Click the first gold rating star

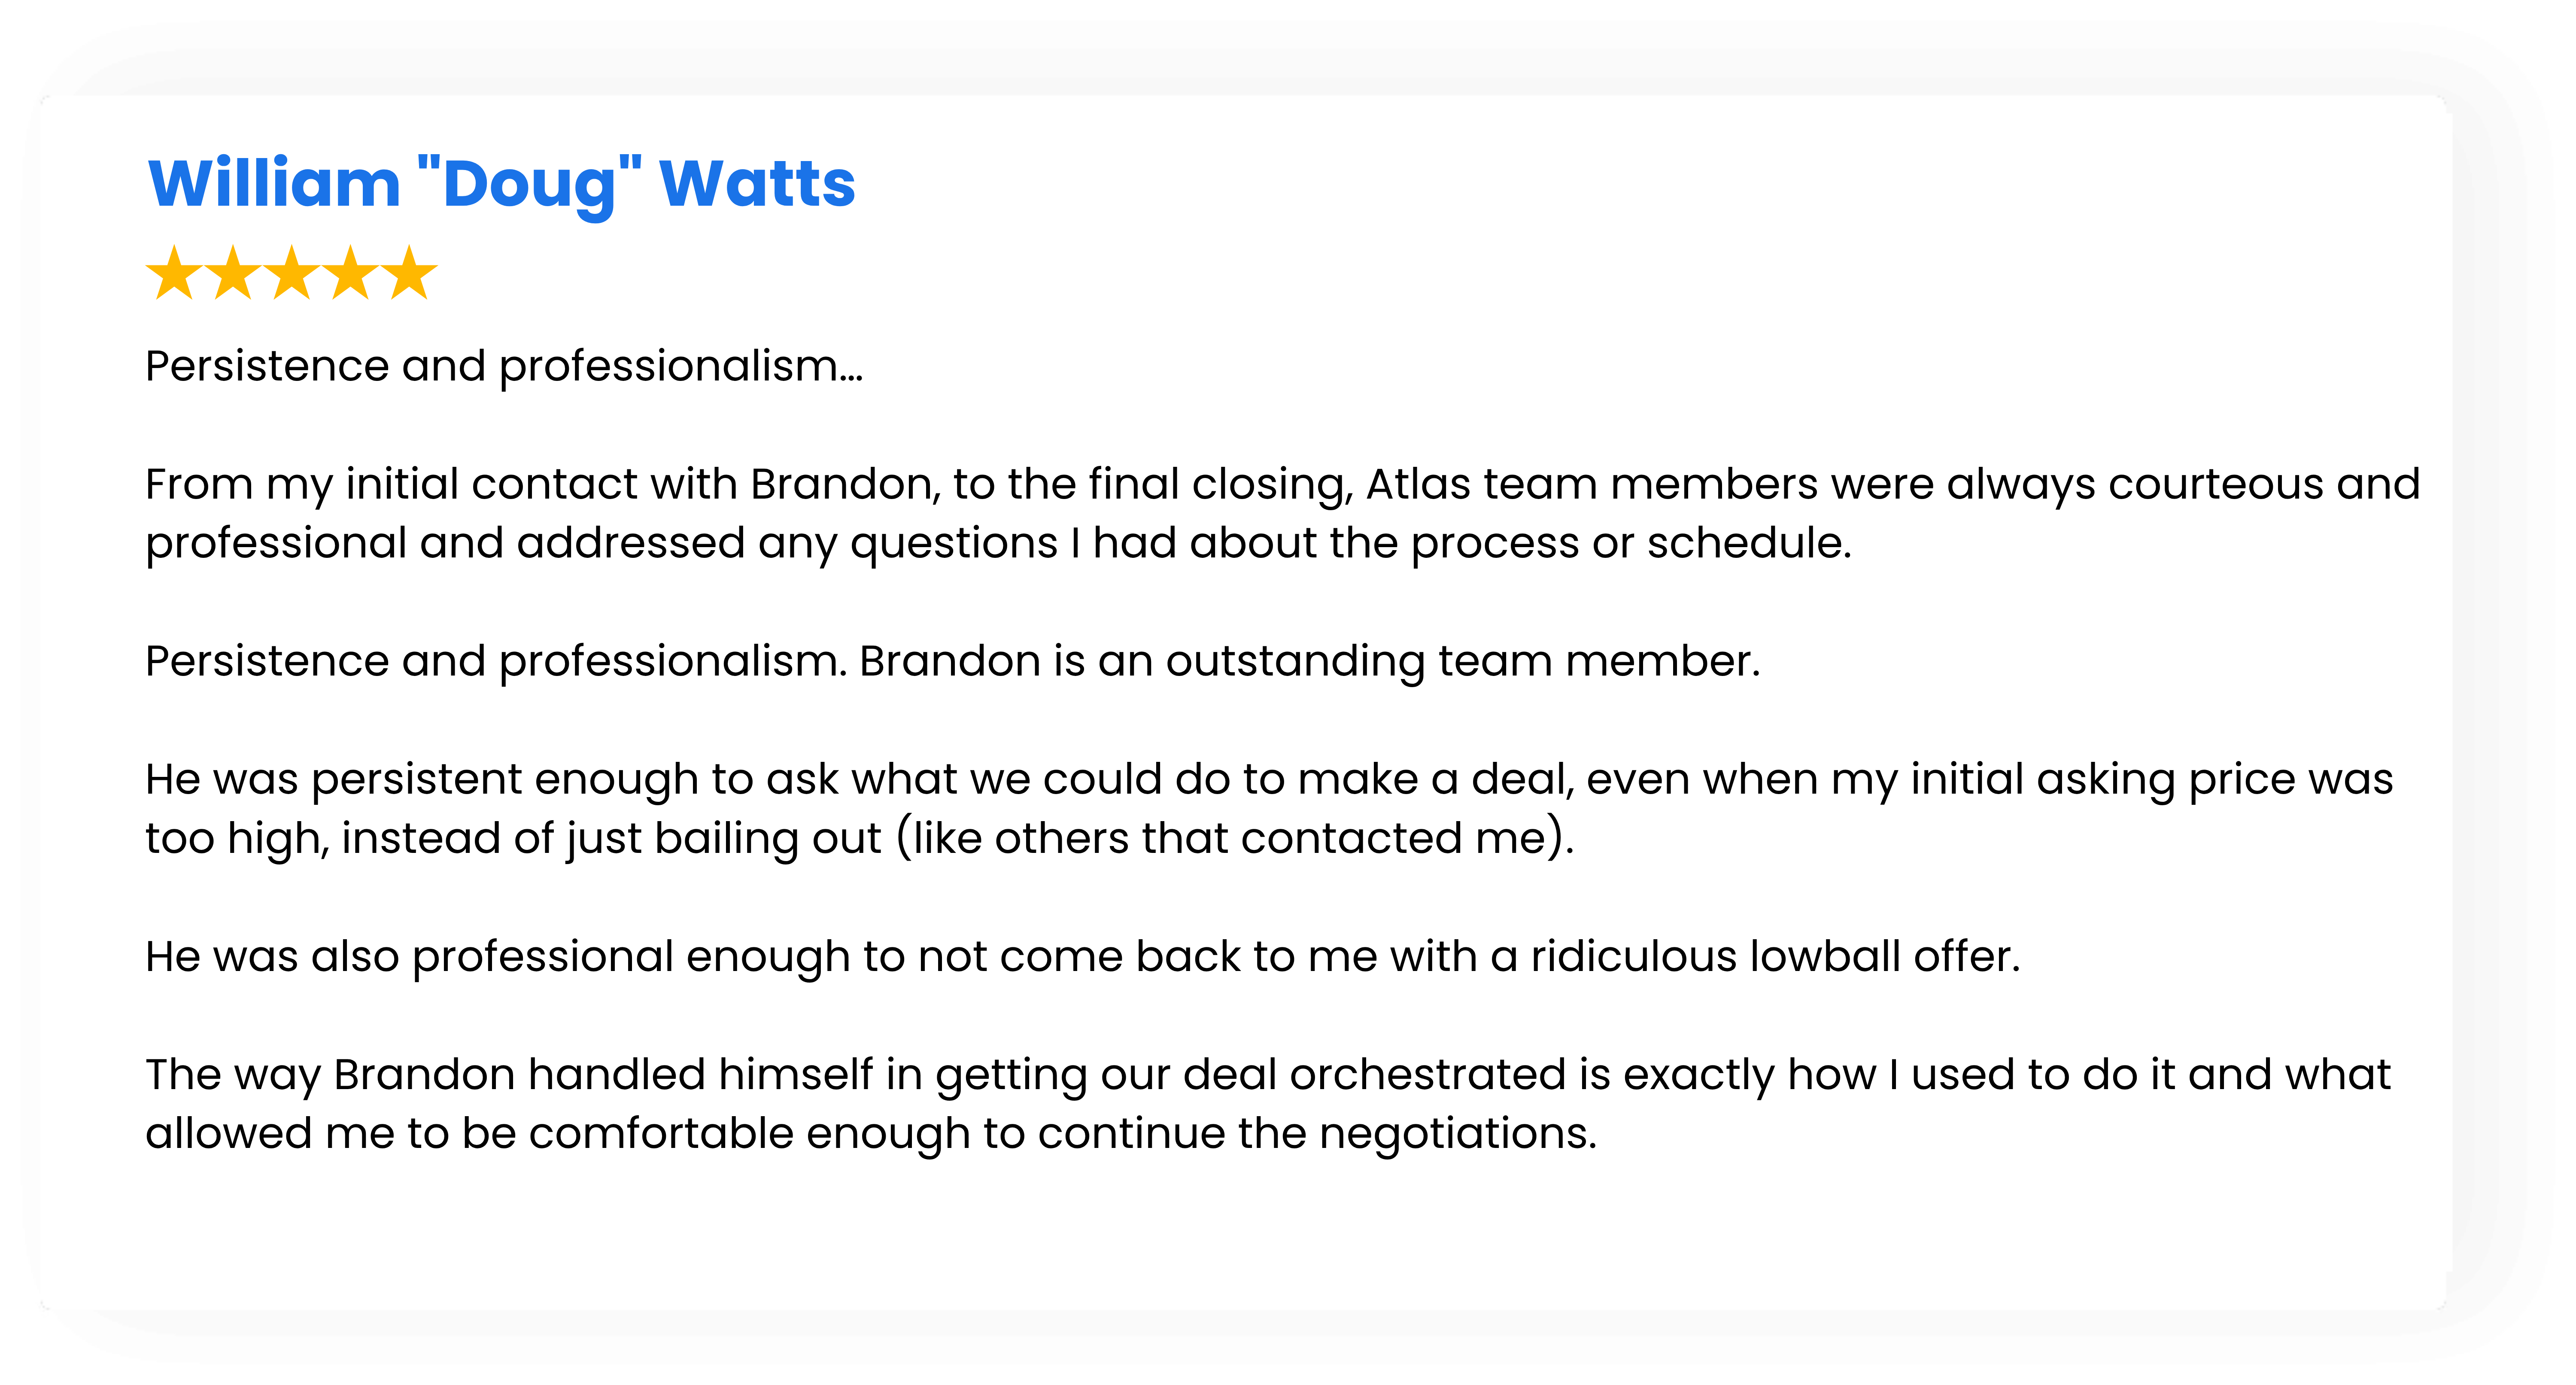[175, 273]
